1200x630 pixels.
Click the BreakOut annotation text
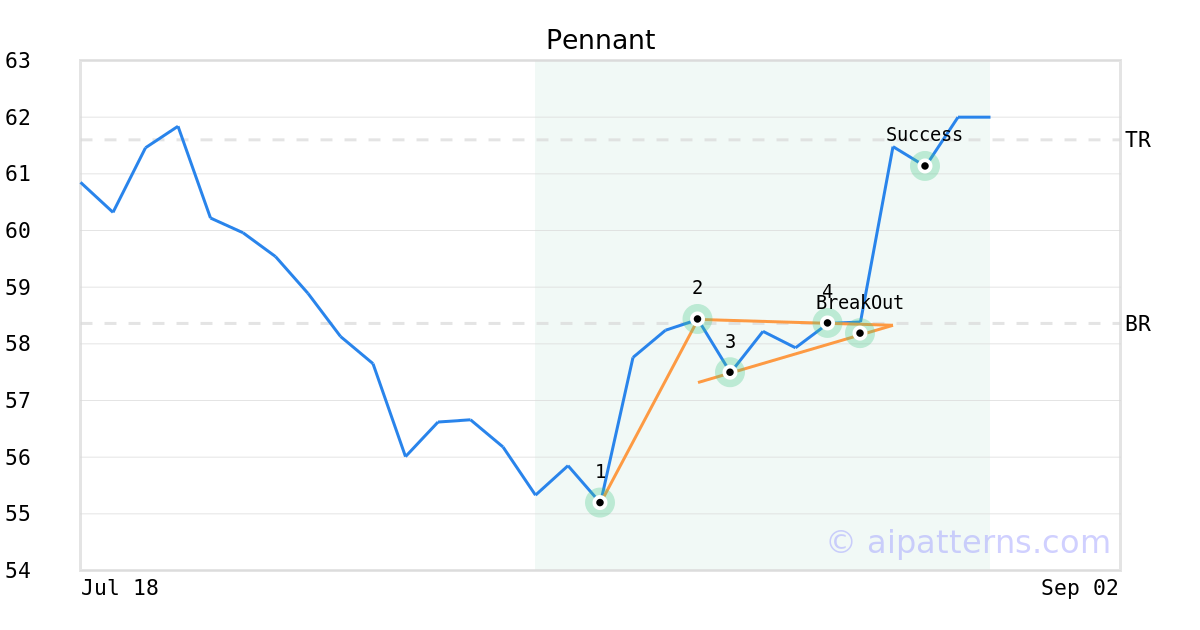860,303
